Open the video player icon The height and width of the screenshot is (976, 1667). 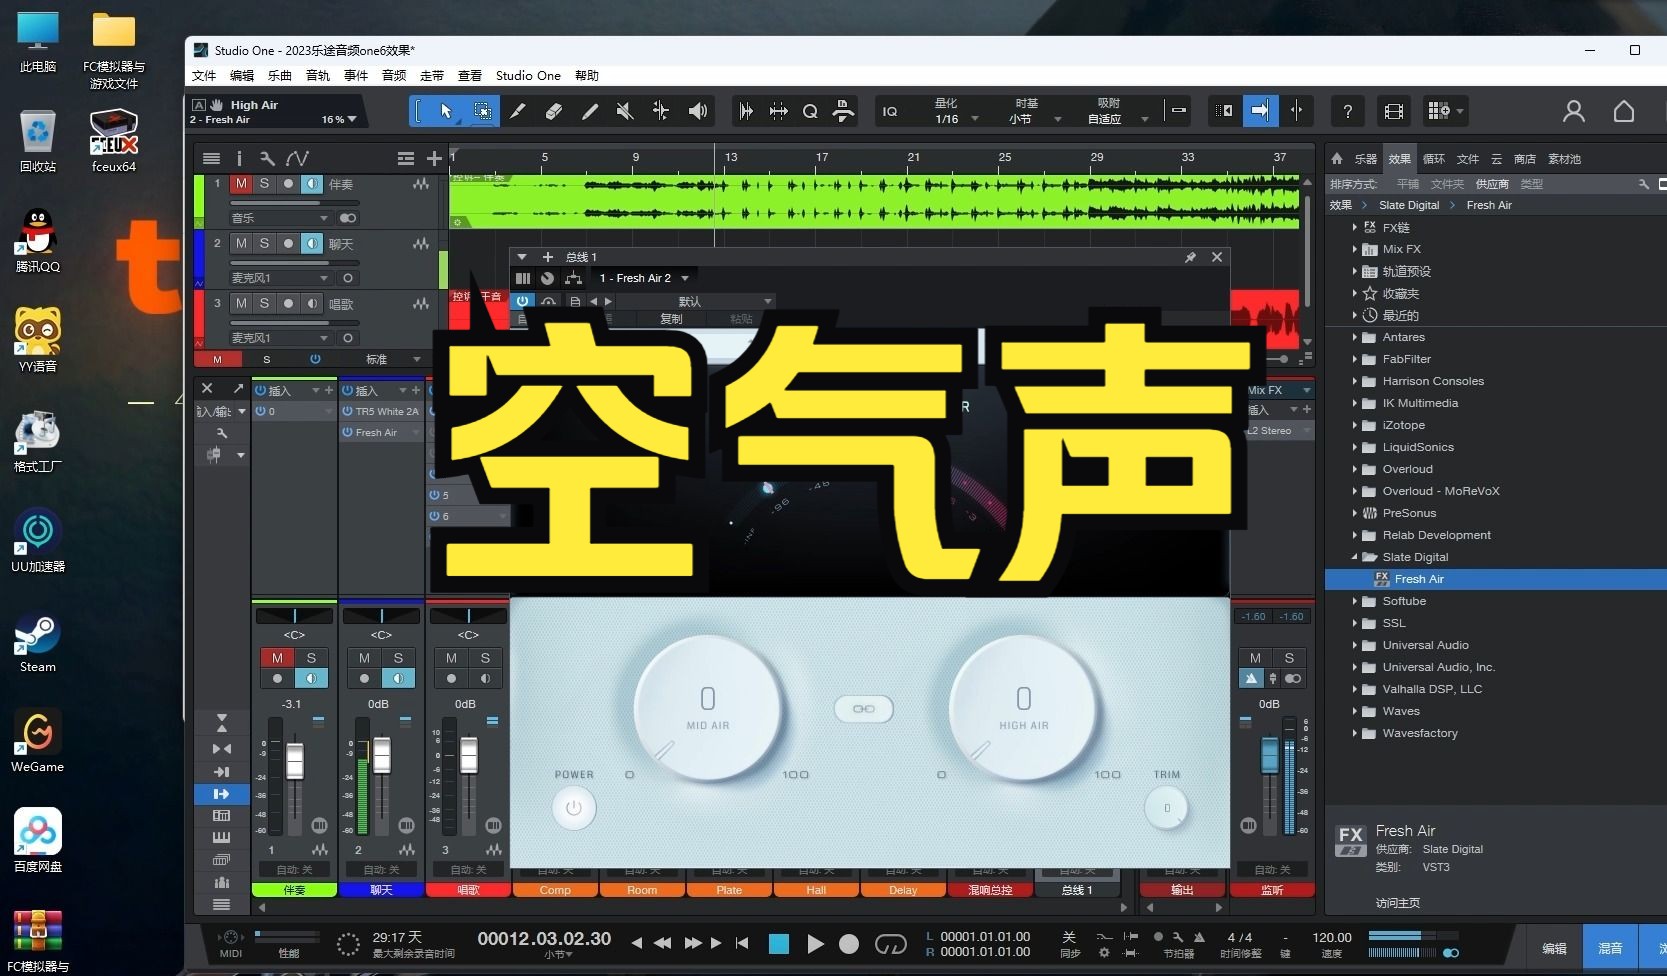1394,111
